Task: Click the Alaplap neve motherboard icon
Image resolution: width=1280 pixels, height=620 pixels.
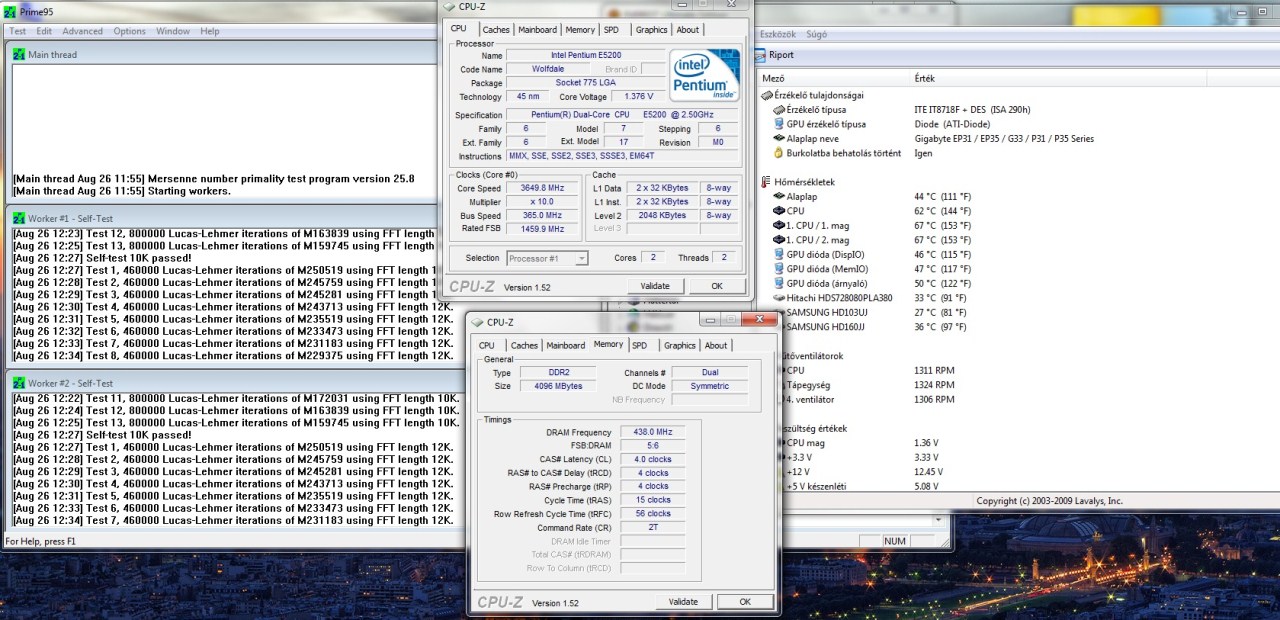Action: pyautogui.click(x=779, y=139)
